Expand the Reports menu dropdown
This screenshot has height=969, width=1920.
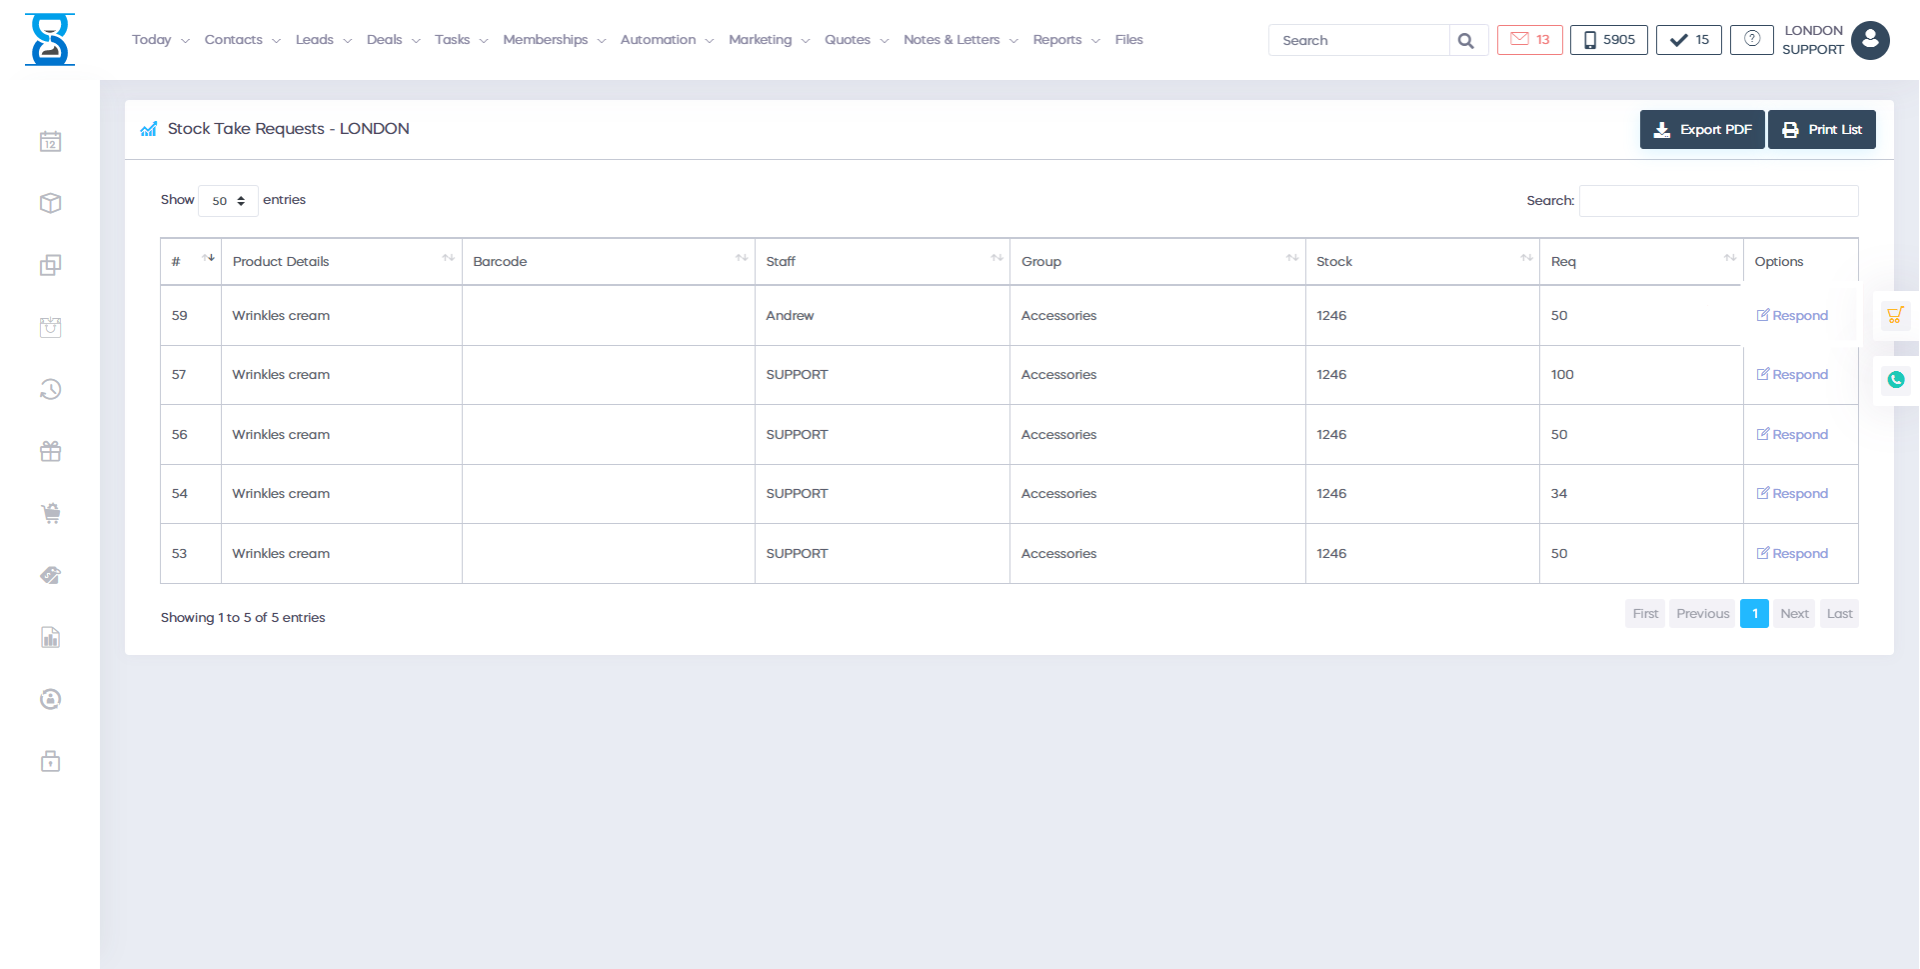pyautogui.click(x=1065, y=40)
